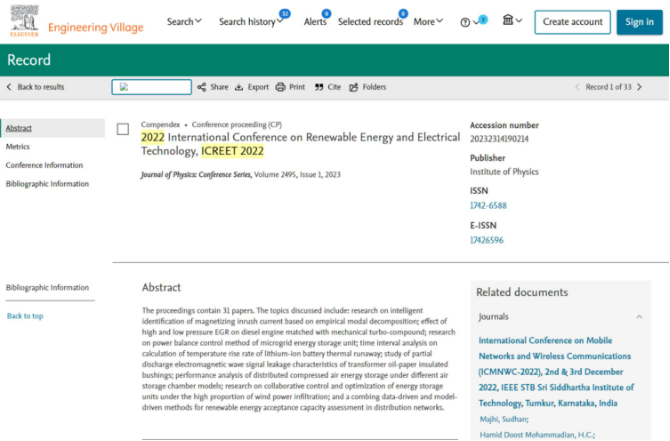The height and width of the screenshot is (441, 670).
Task: Click the Export label in toolbar
Action: click(258, 87)
